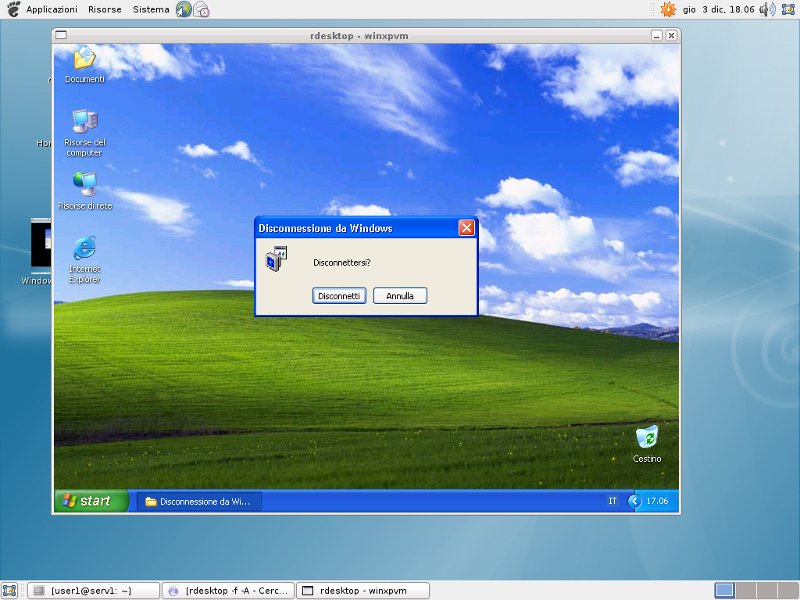Open the rdesktop window menu icon
Image resolution: width=800 pixels, height=600 pixels.
(x=61, y=35)
